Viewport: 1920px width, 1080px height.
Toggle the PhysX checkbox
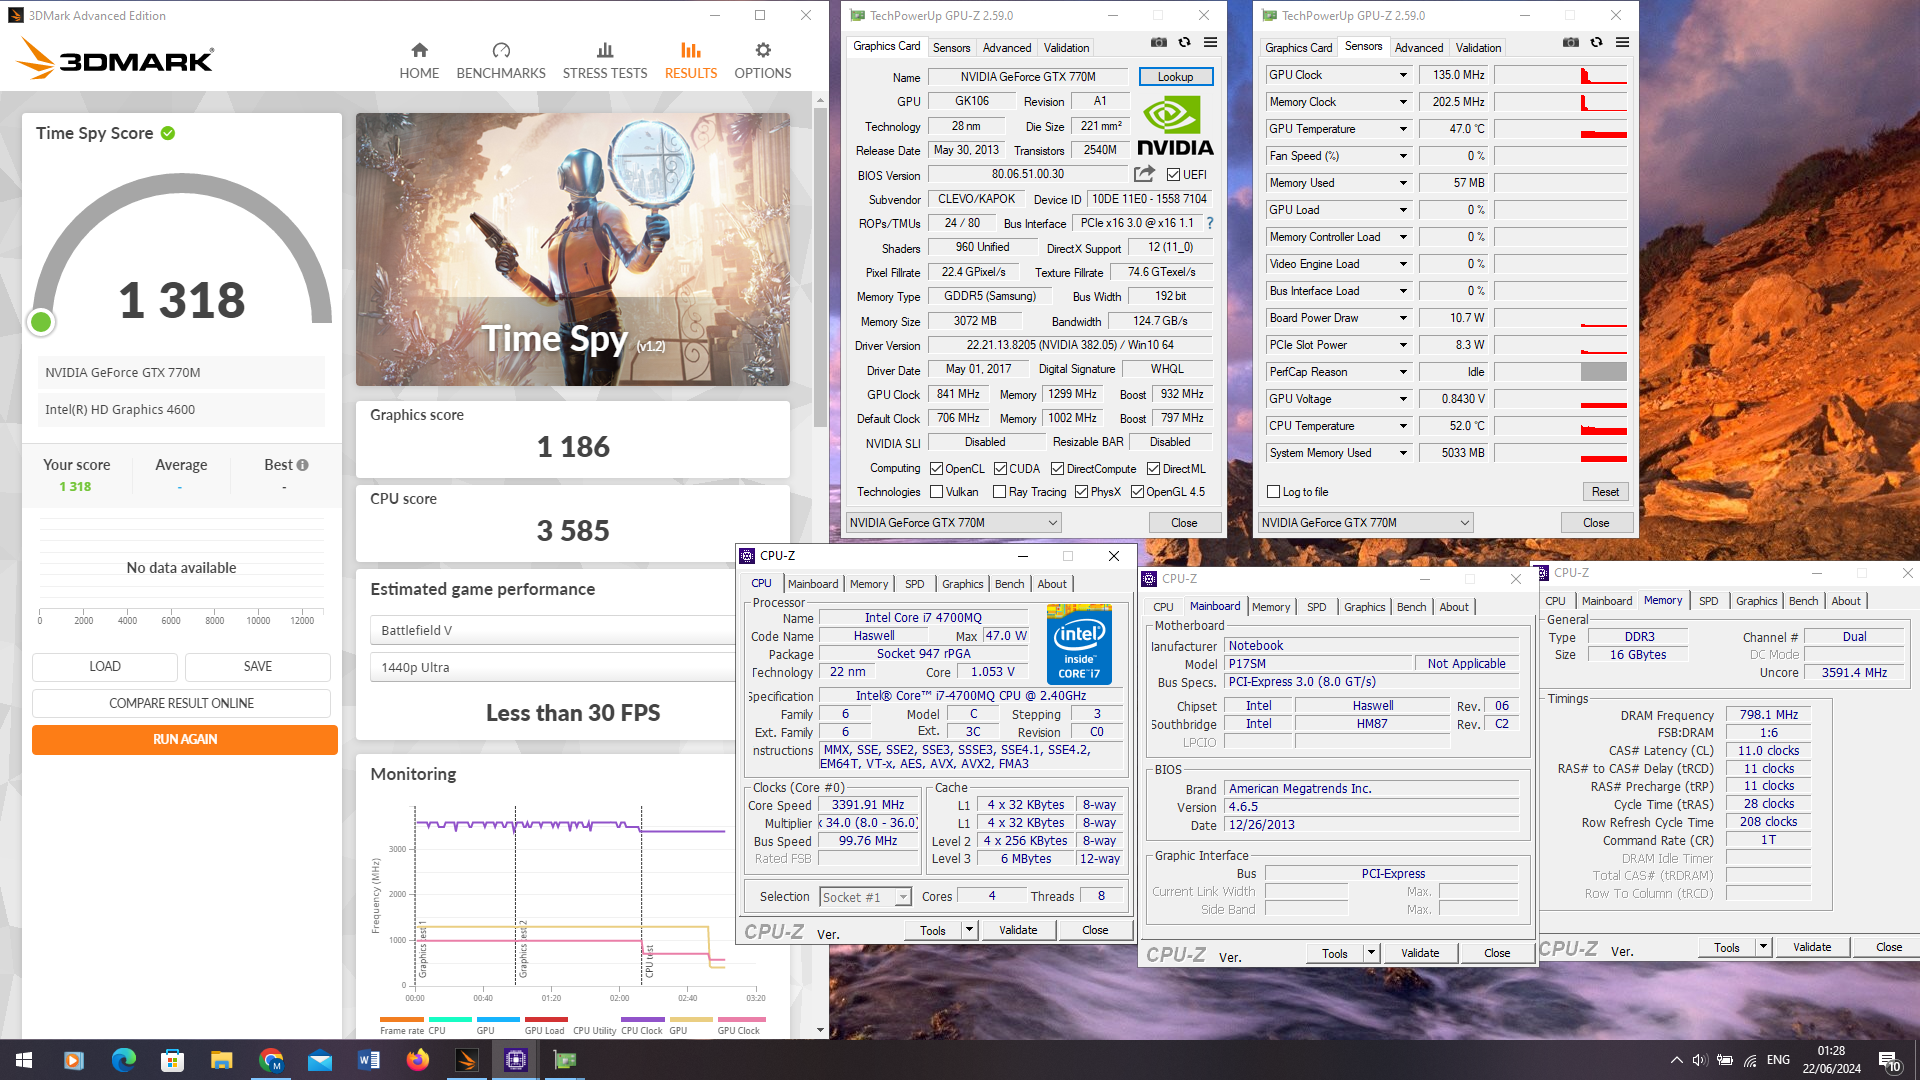pos(1081,492)
